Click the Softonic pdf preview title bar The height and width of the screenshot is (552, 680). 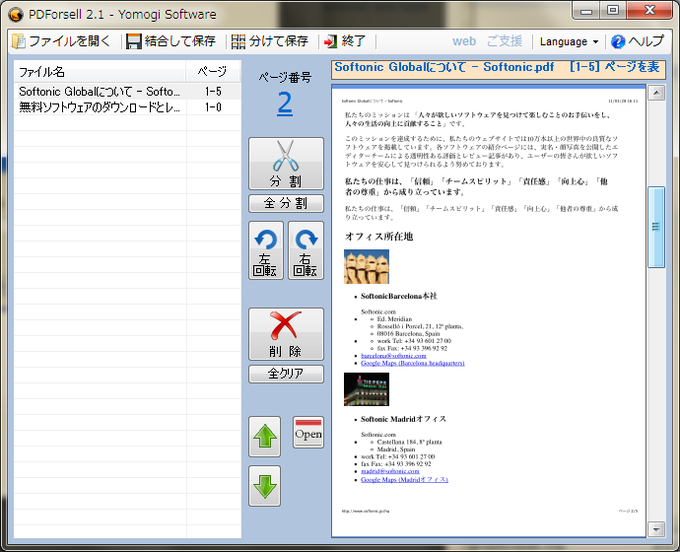point(498,69)
